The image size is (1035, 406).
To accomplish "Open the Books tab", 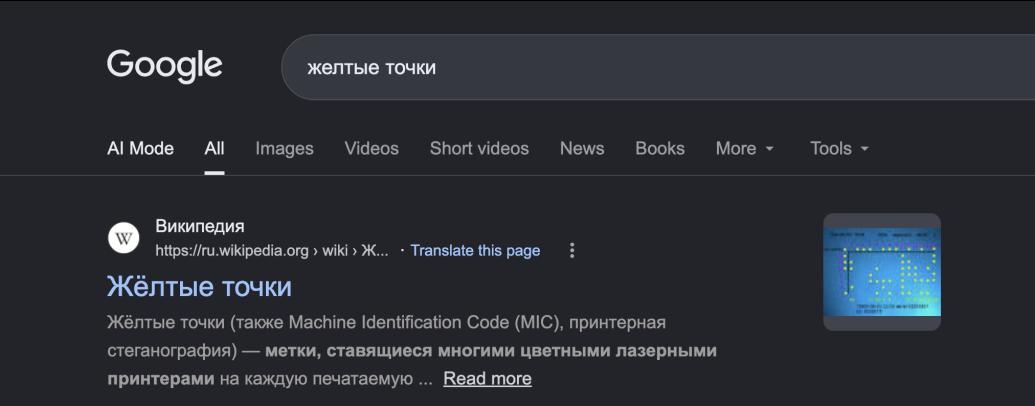I will (x=660, y=149).
